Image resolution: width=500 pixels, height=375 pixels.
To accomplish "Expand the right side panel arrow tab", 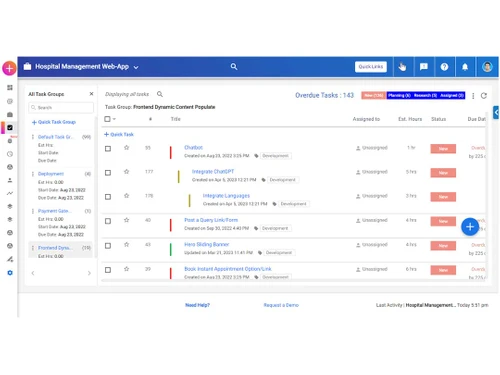I will click(496, 112).
